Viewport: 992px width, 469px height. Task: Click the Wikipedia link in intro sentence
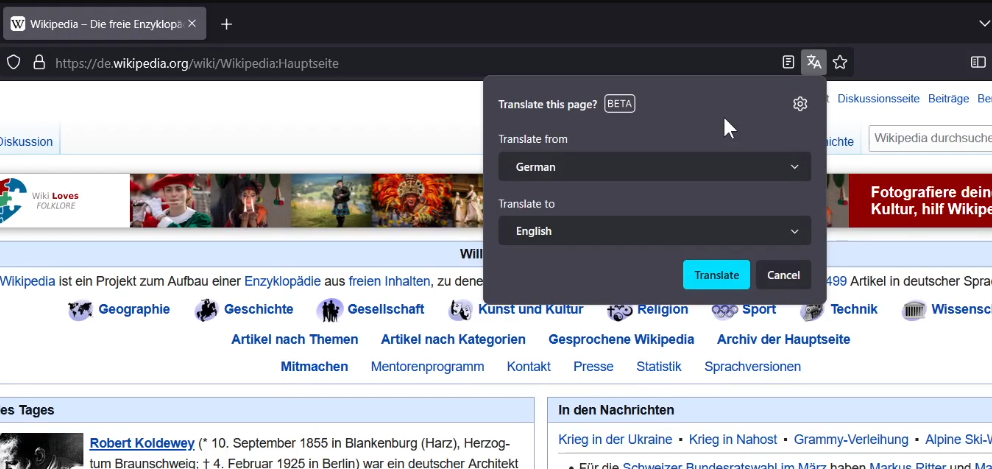pyautogui.click(x=27, y=281)
